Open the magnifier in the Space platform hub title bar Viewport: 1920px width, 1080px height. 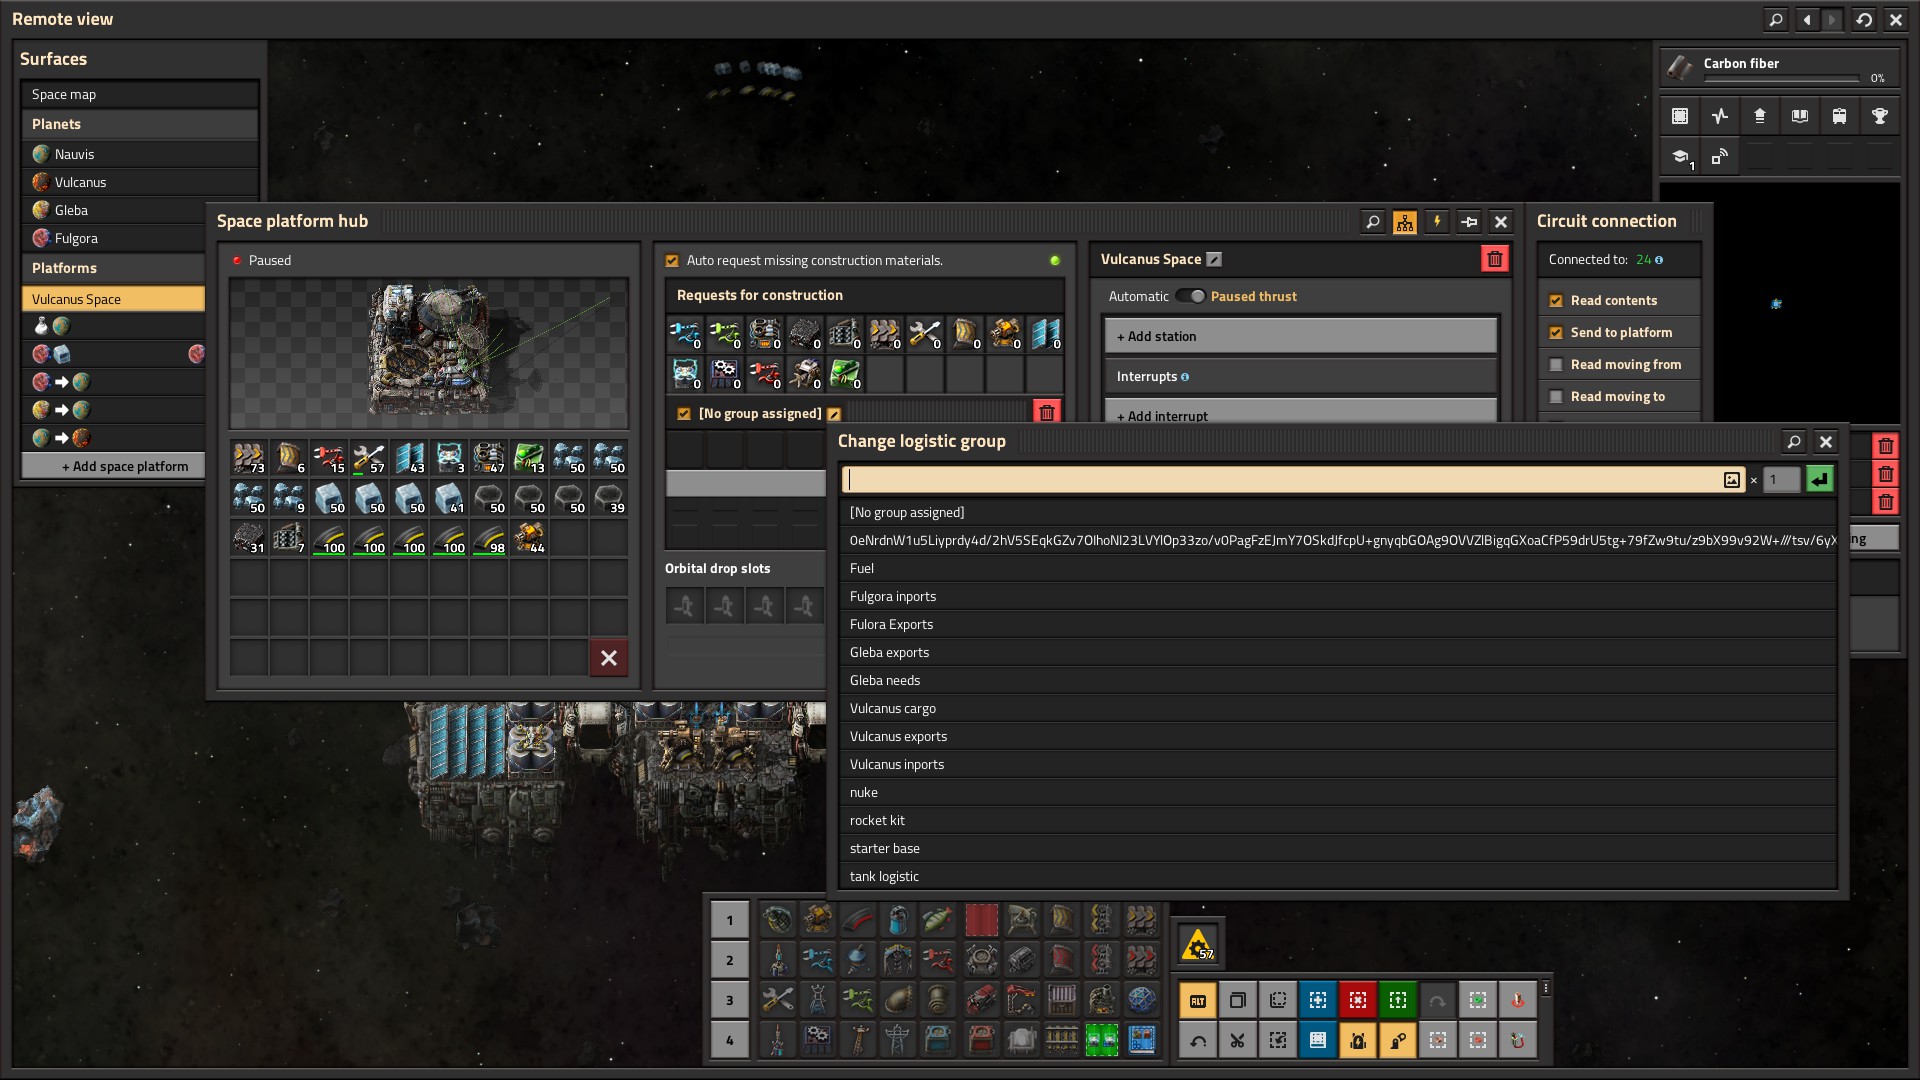tap(1373, 222)
